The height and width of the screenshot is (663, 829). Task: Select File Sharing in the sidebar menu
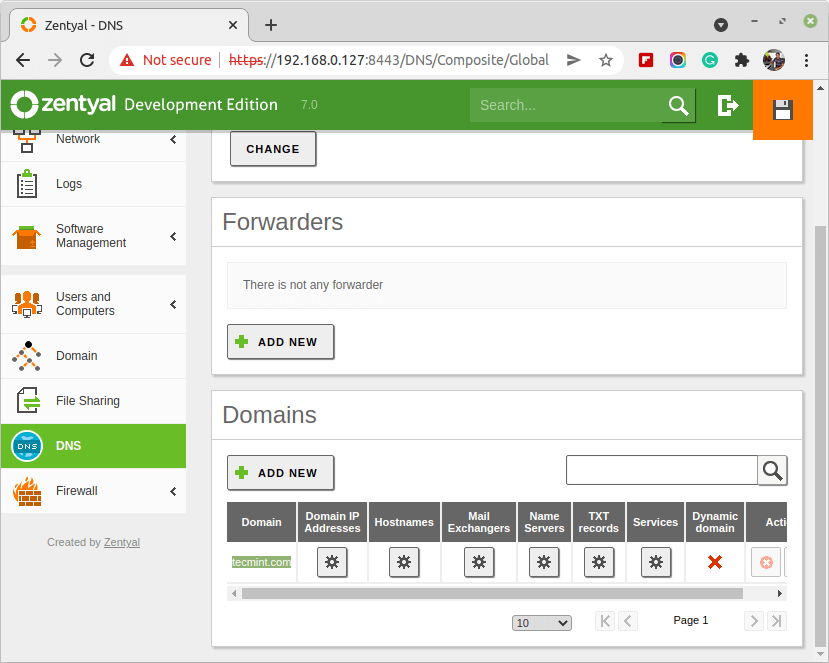[93, 401]
